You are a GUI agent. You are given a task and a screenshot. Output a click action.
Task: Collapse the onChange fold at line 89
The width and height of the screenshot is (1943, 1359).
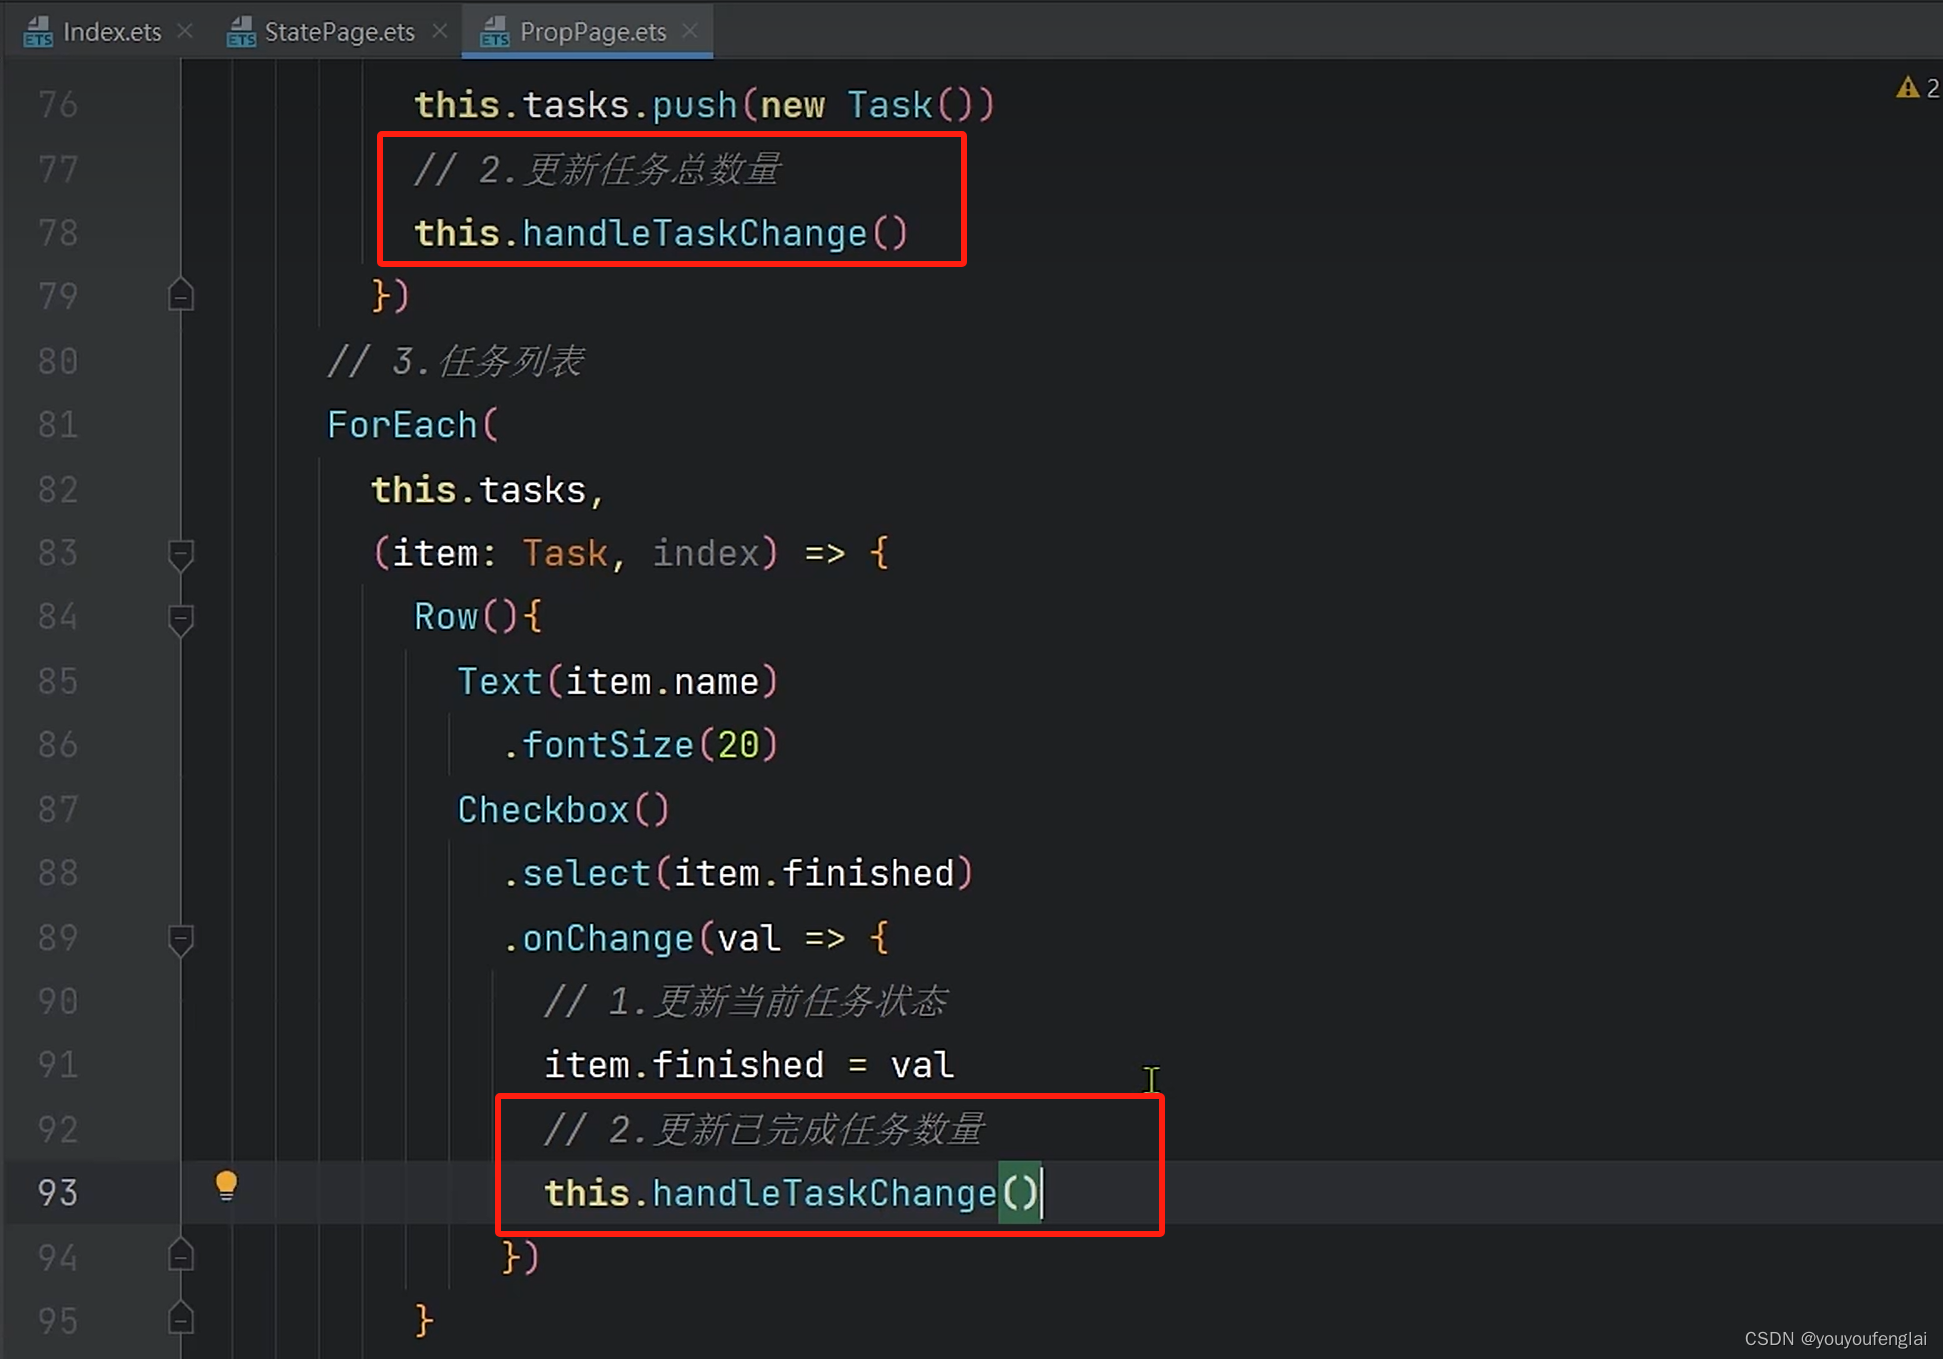click(x=181, y=940)
